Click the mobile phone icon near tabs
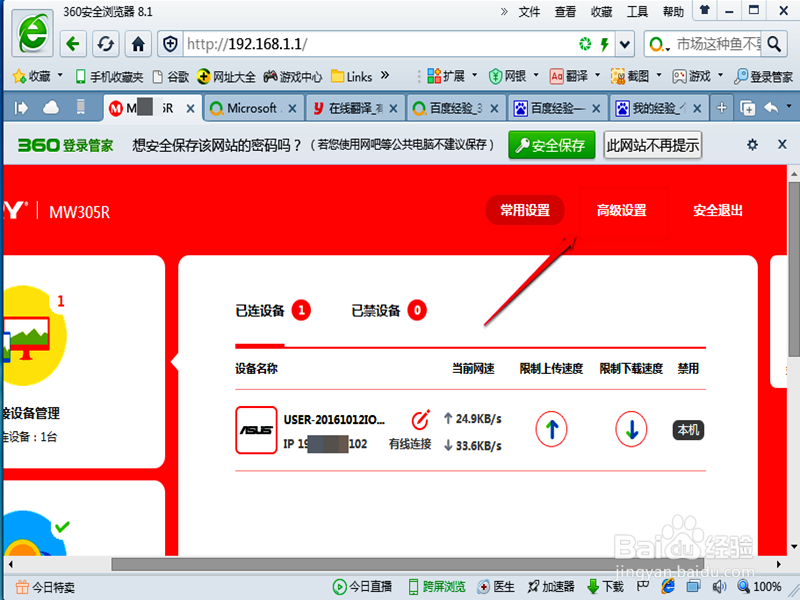The image size is (800, 600). click(x=81, y=107)
